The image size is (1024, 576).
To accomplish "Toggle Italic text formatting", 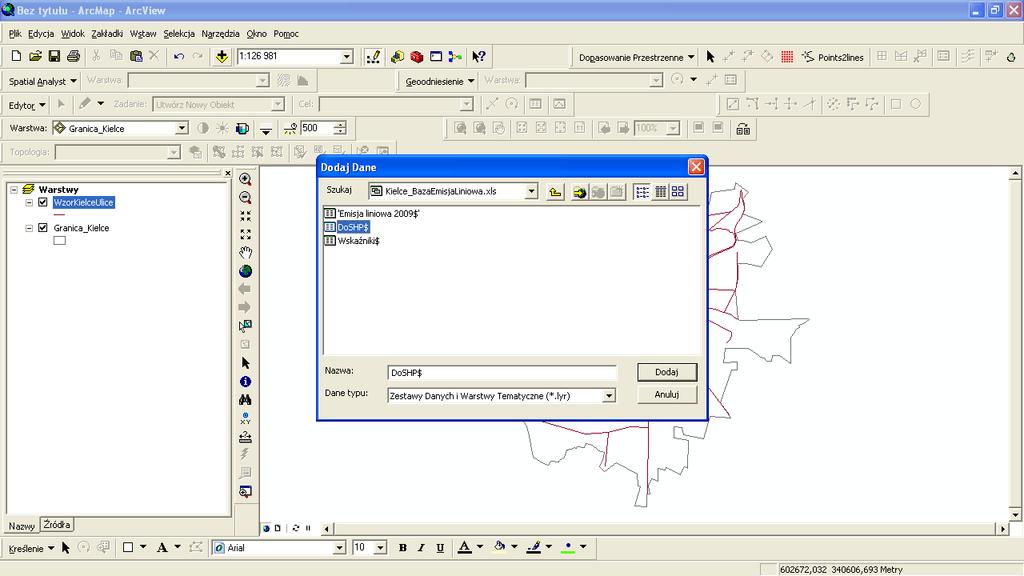I will (421, 548).
